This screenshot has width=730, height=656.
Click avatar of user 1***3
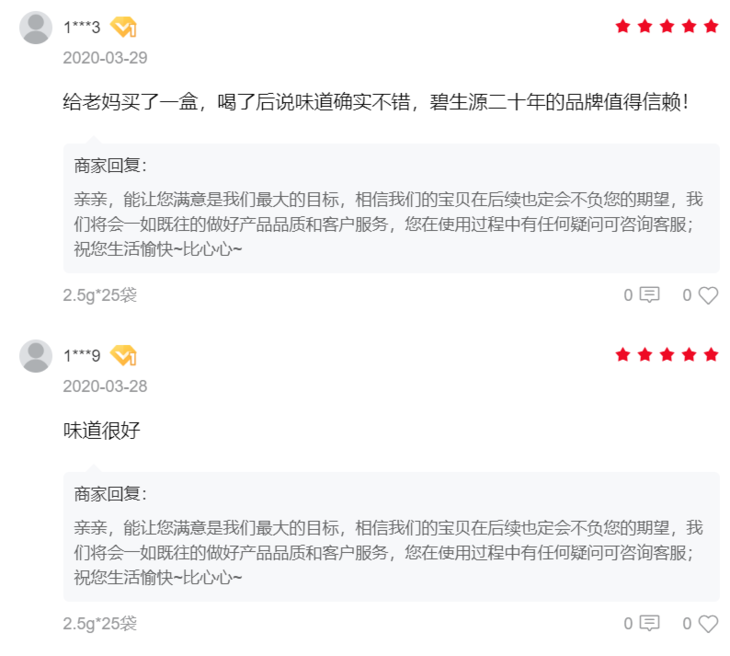click(x=36, y=27)
